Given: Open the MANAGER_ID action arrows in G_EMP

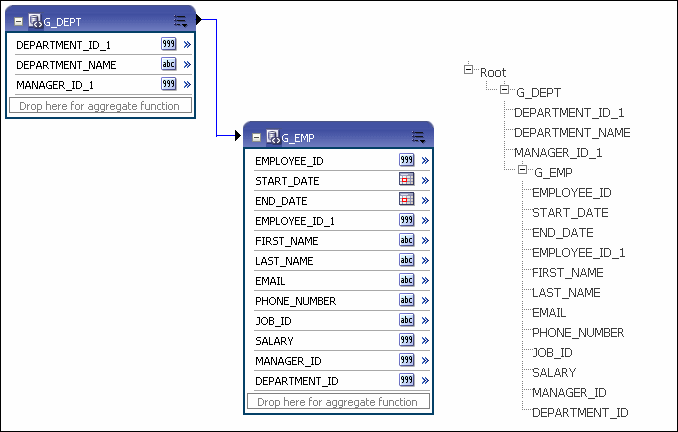Looking at the screenshot, I should 425,361.
